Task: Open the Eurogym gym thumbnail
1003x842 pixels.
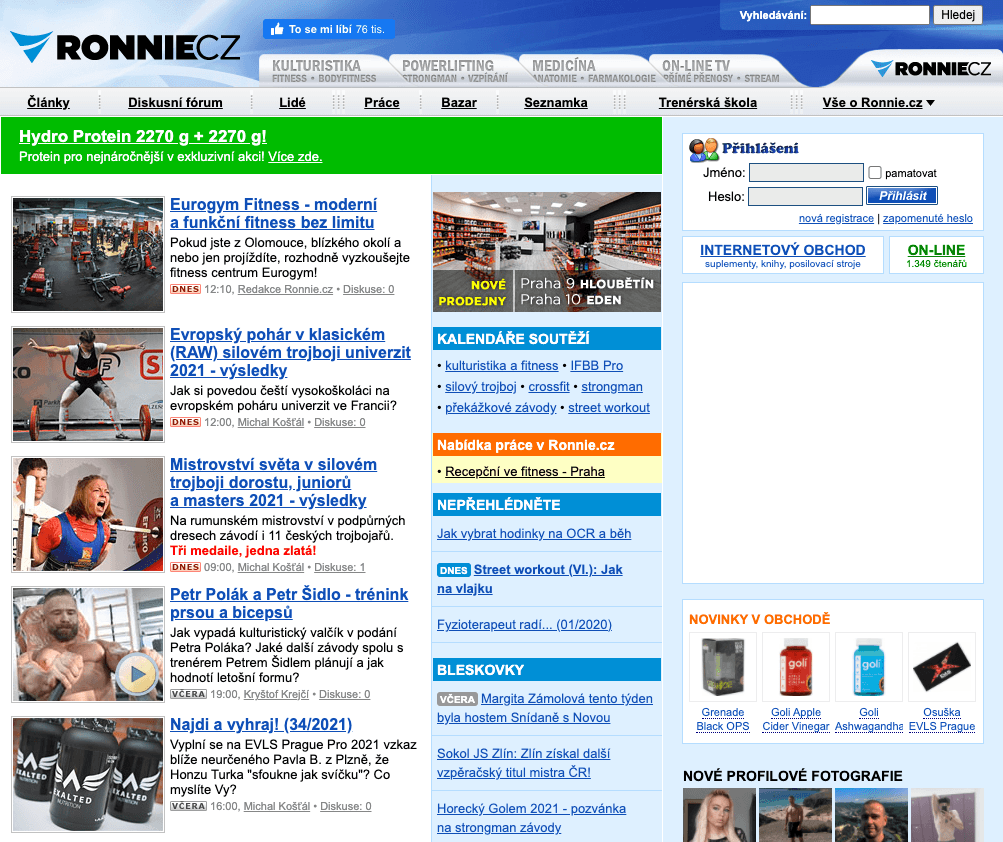Action: tap(88, 254)
